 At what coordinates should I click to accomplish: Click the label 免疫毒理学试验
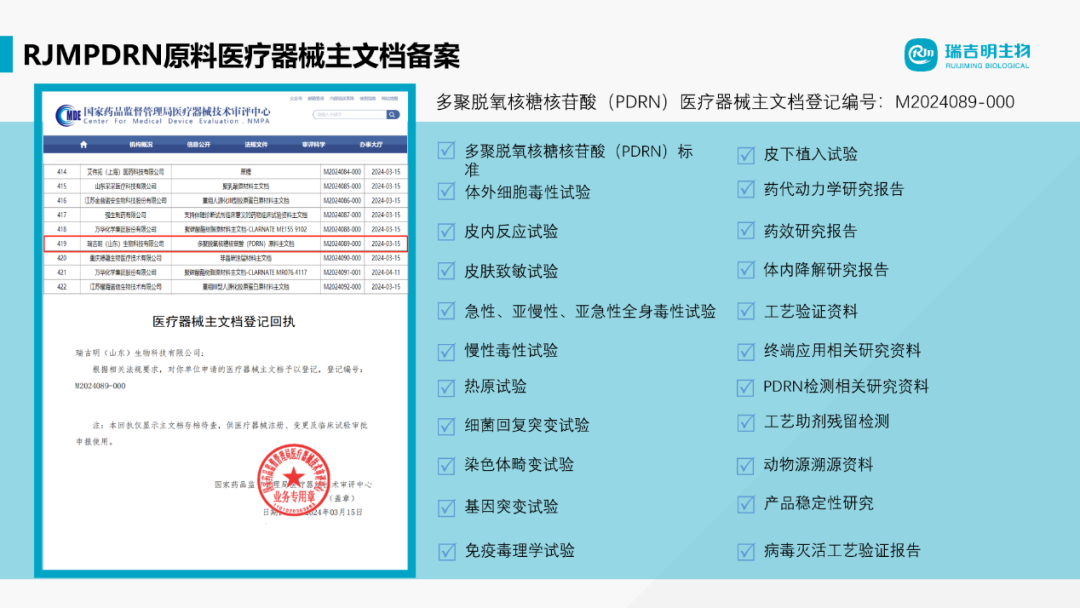coord(519,551)
